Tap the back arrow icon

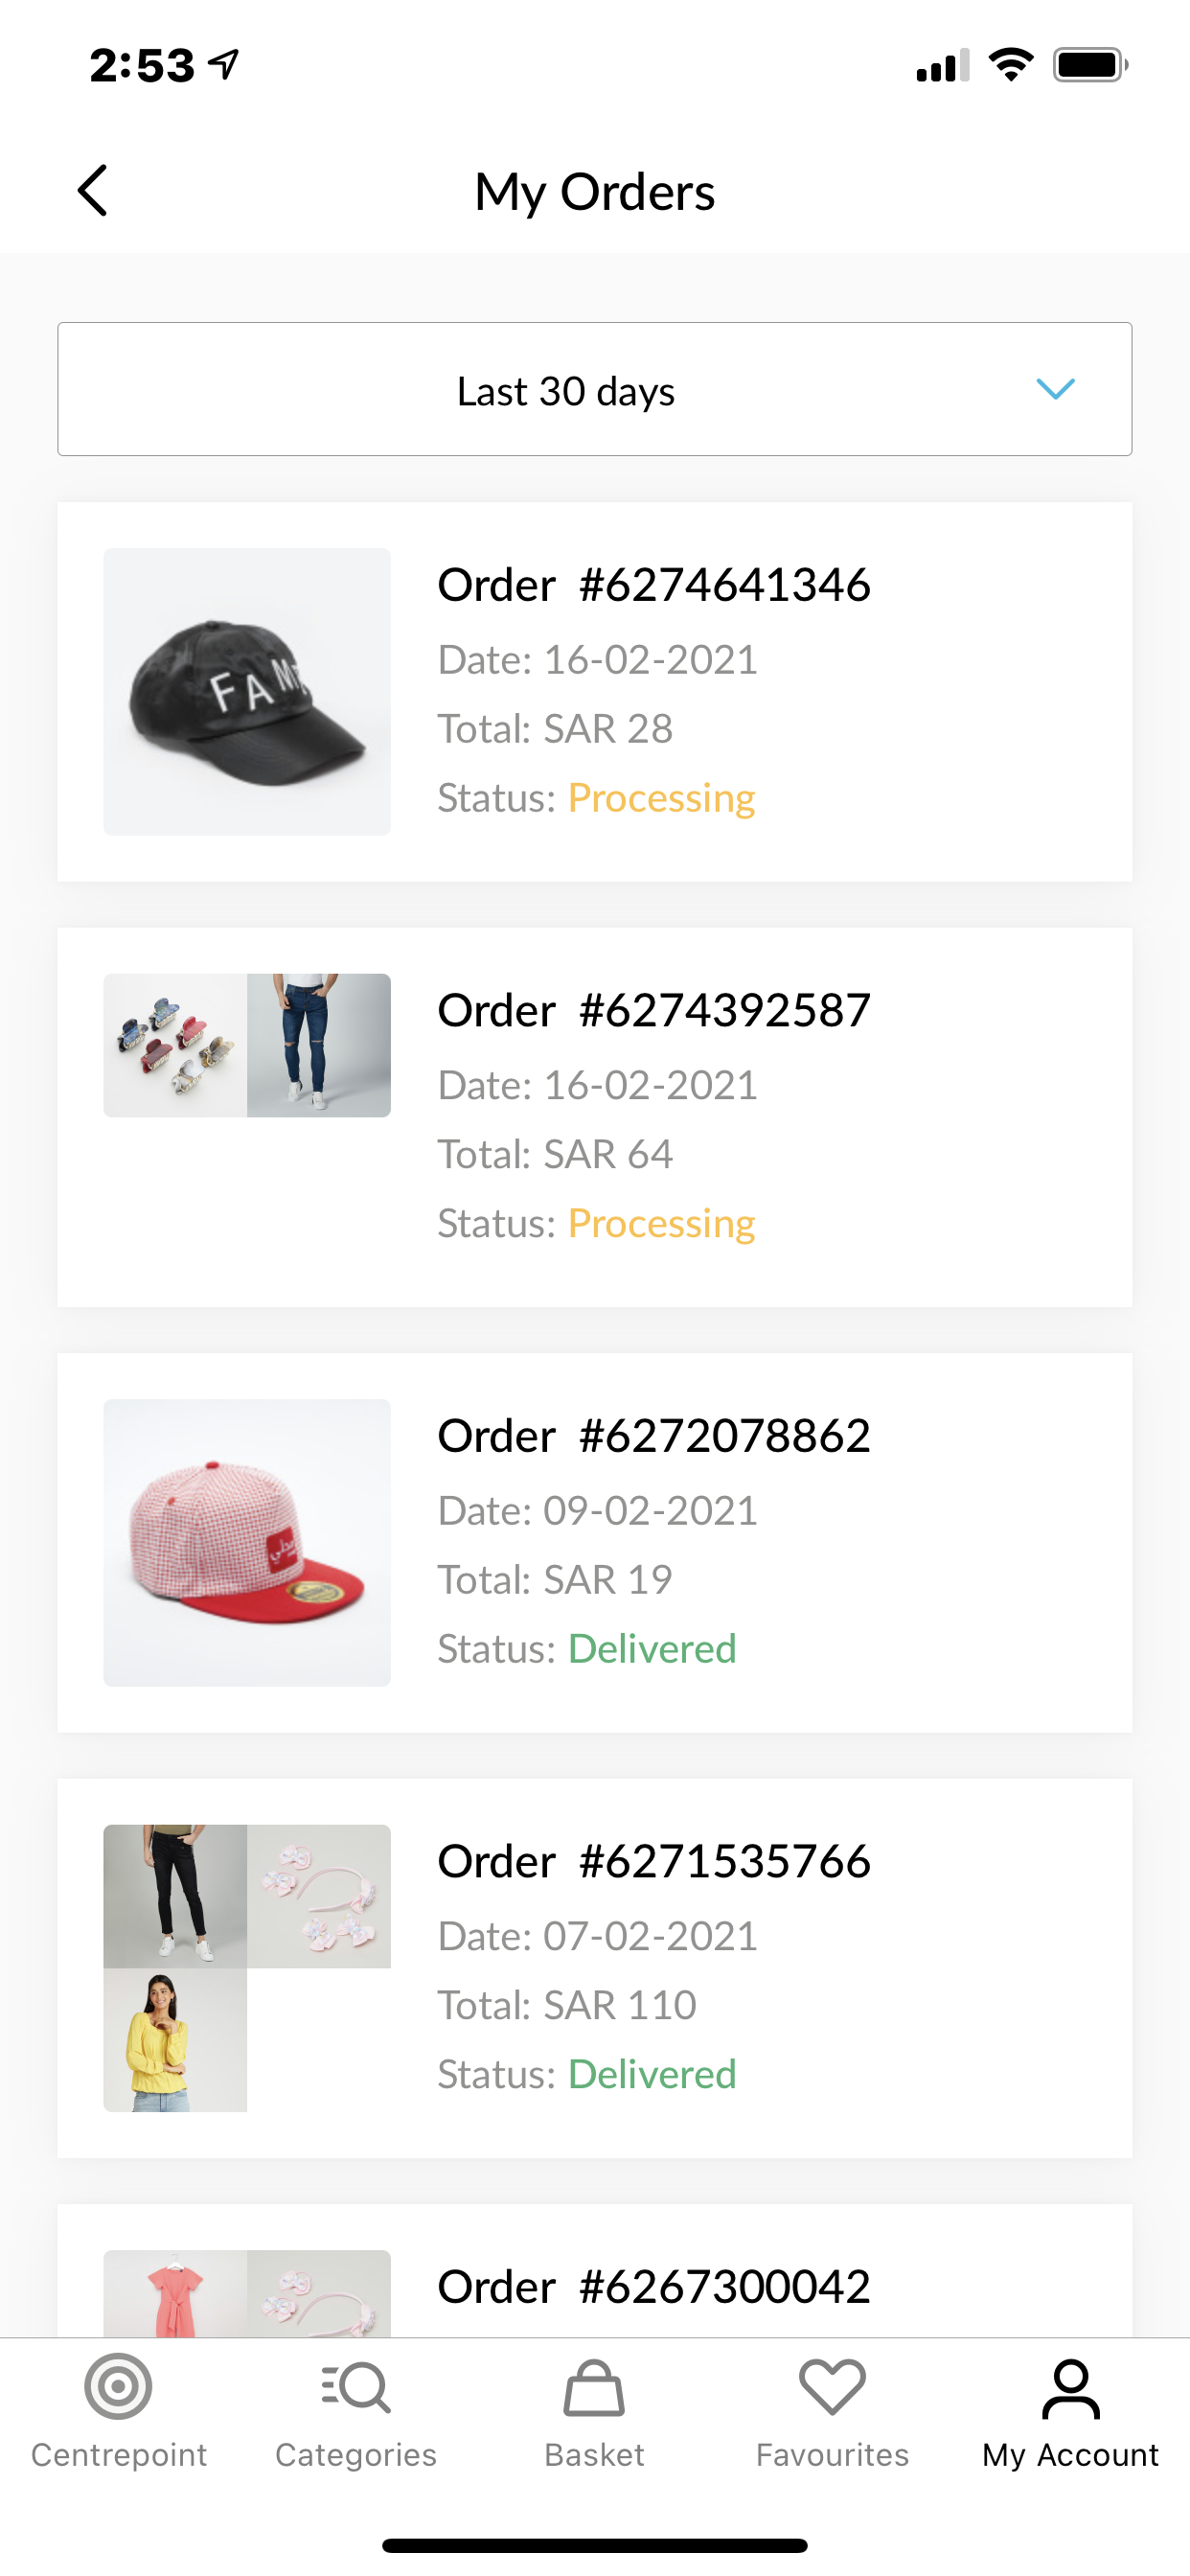coord(93,190)
